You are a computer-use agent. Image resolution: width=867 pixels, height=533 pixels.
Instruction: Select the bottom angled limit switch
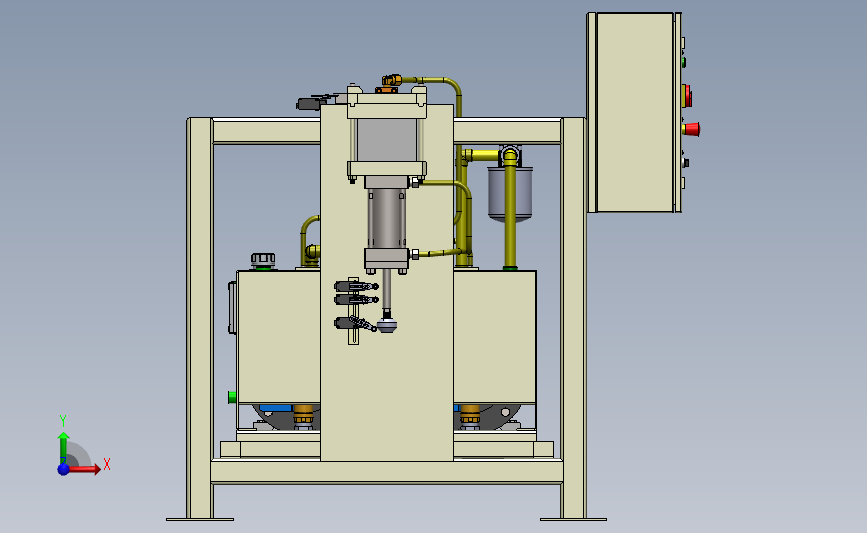coord(355,323)
